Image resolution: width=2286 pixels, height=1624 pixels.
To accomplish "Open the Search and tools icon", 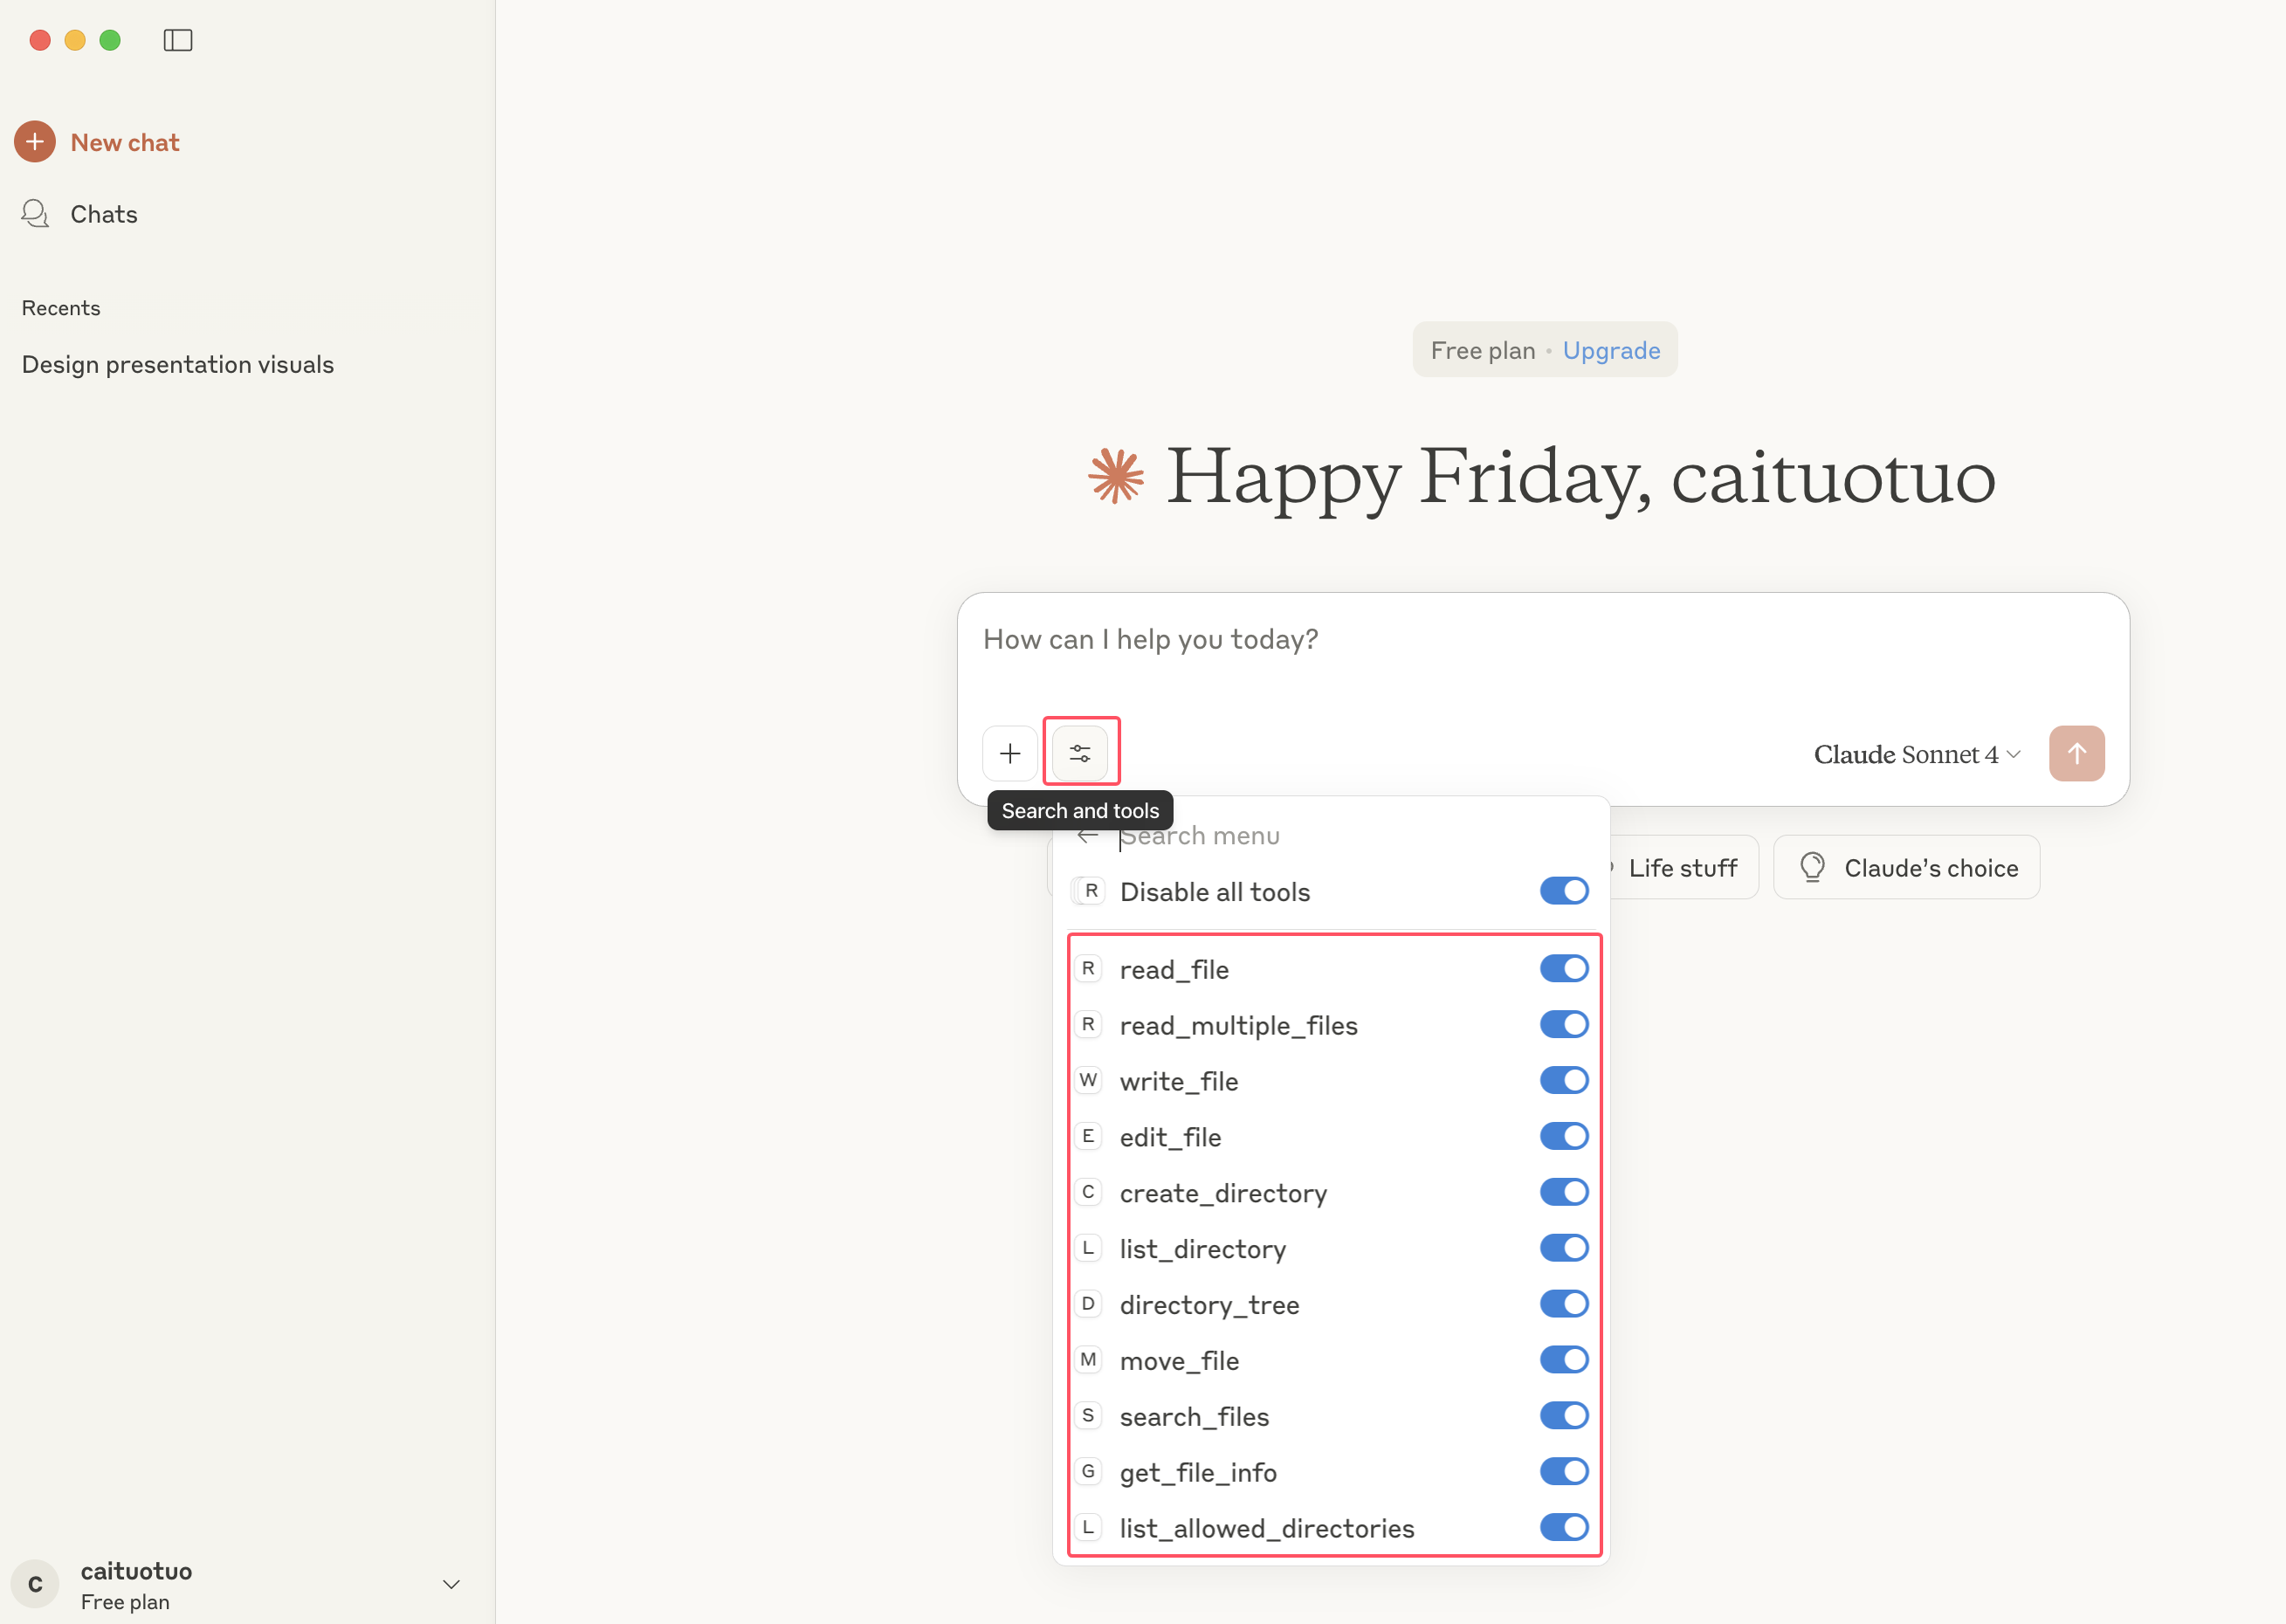I will point(1080,753).
